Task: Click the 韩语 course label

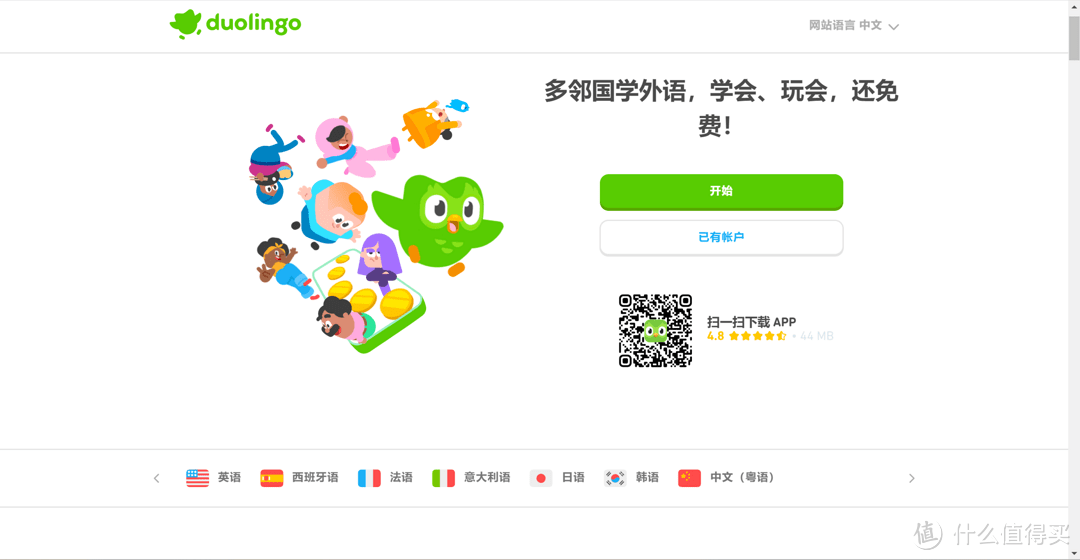Action: coord(647,477)
